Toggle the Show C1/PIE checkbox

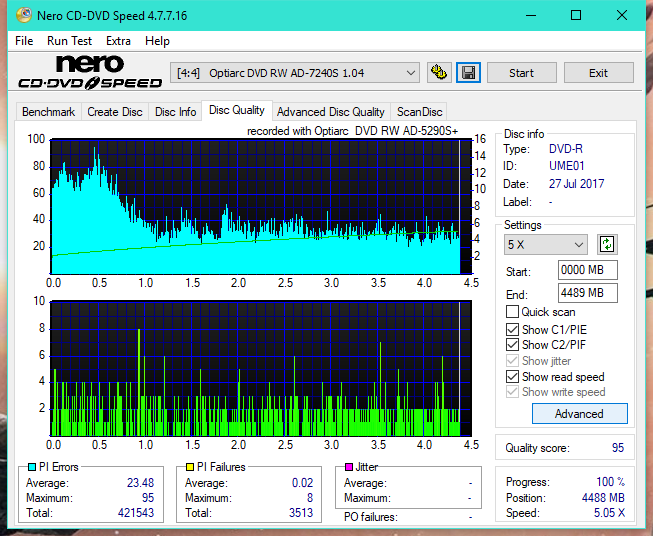[512, 329]
